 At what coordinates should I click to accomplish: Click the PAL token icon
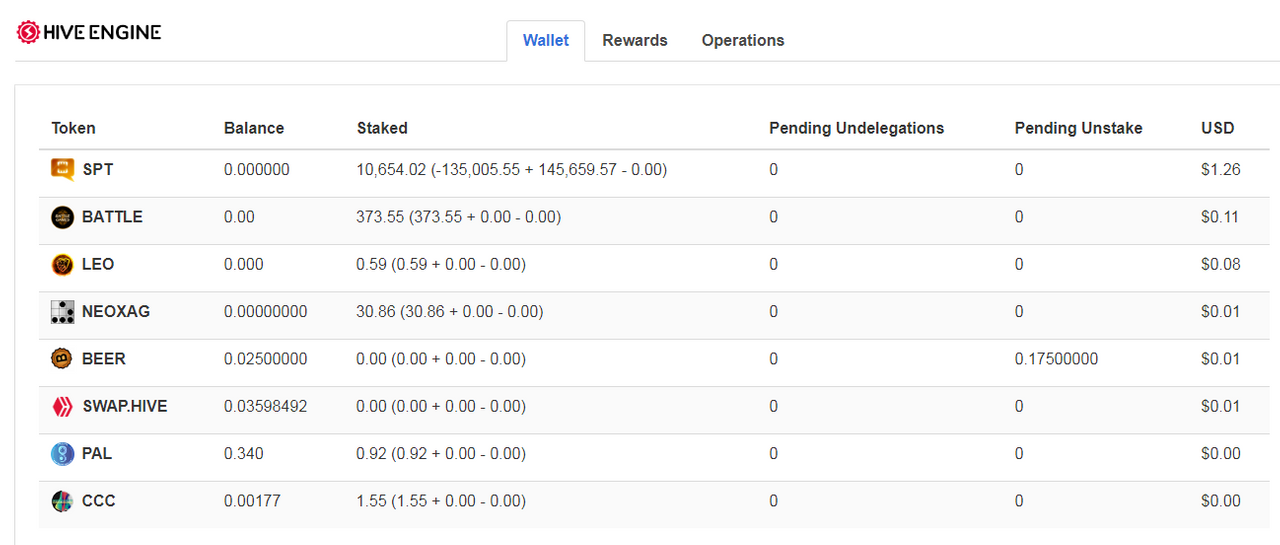pyautogui.click(x=62, y=454)
